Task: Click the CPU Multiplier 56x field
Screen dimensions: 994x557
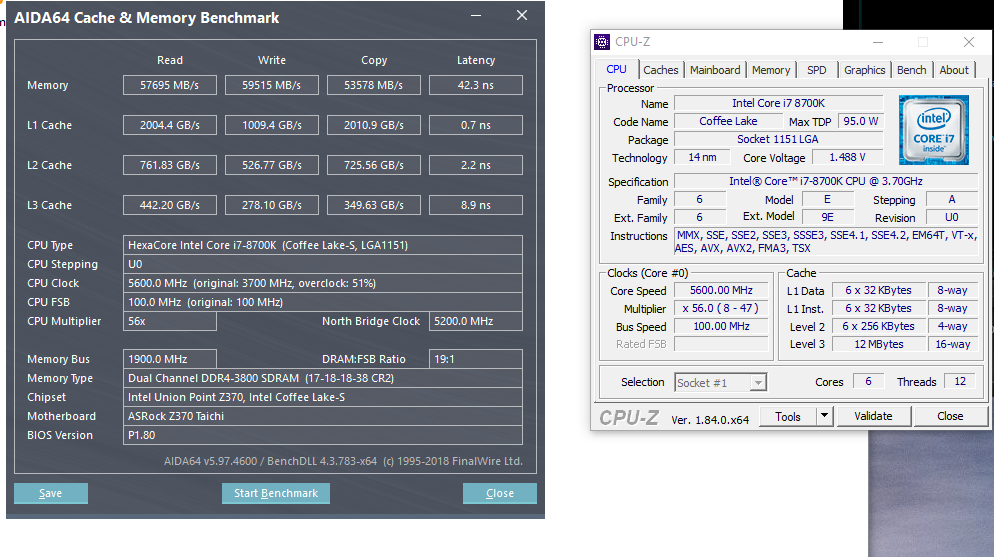Action: tap(170, 321)
